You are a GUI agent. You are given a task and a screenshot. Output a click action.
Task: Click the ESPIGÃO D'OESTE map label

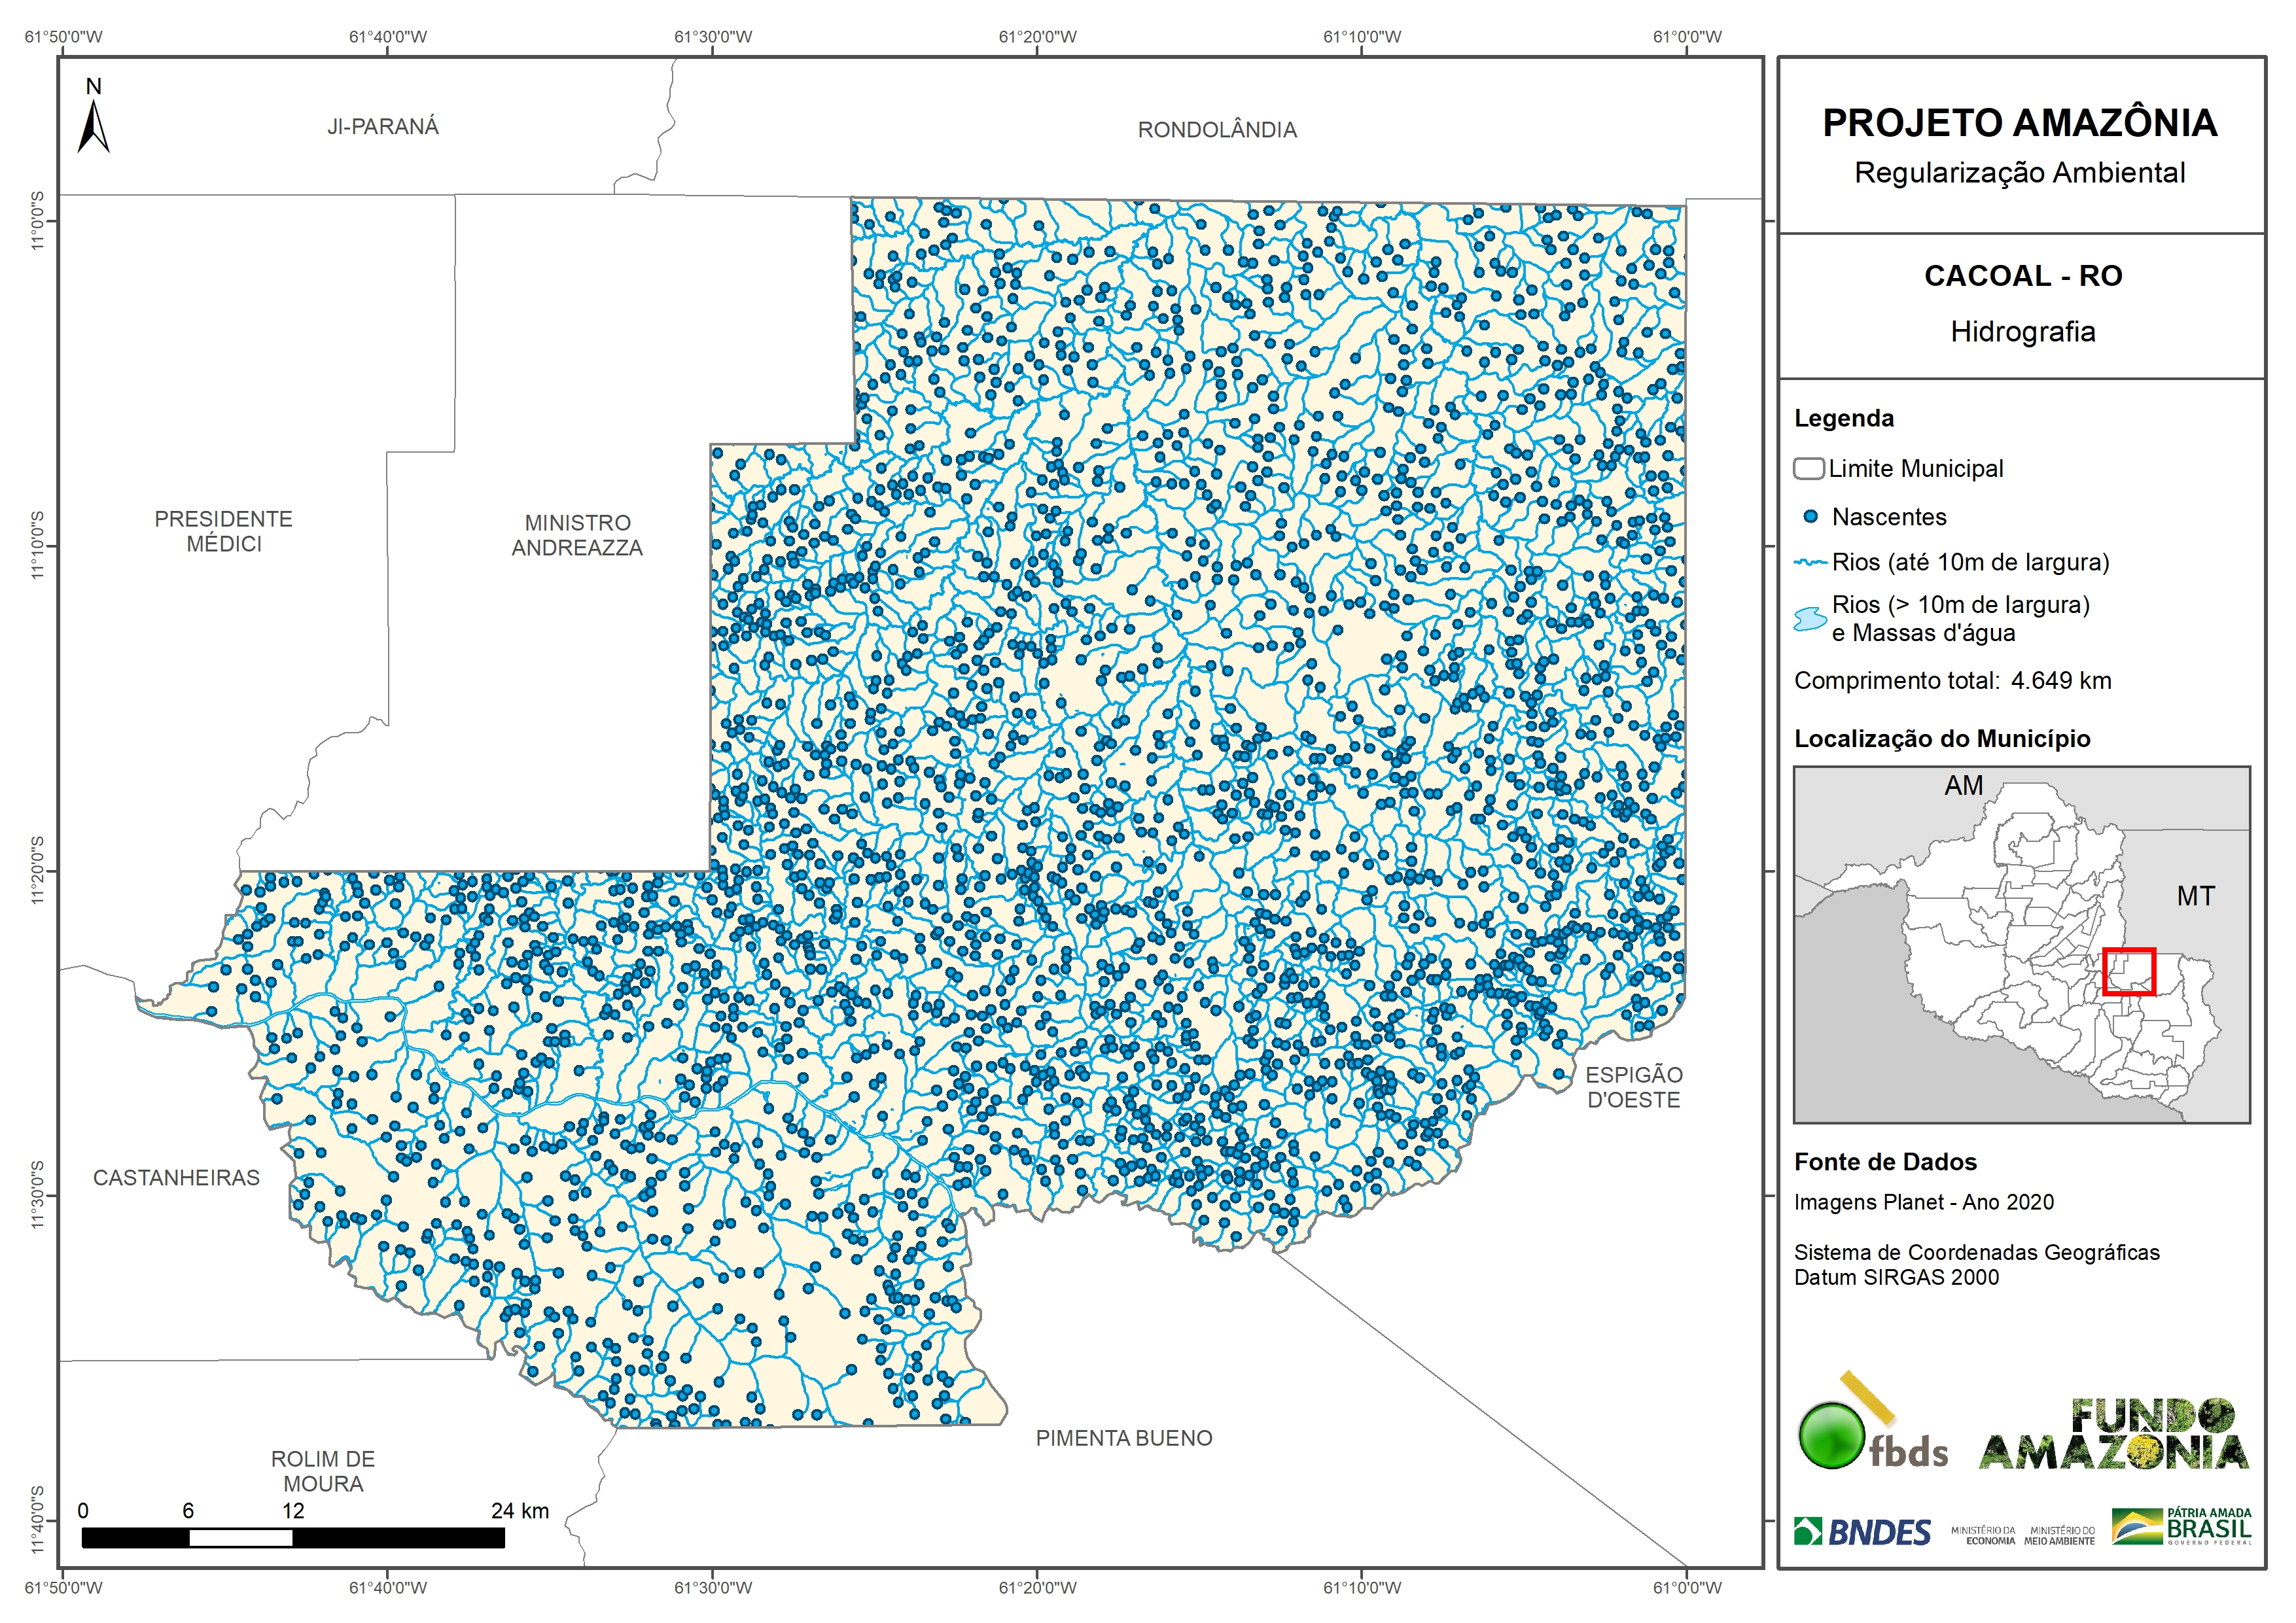[x=1634, y=1087]
